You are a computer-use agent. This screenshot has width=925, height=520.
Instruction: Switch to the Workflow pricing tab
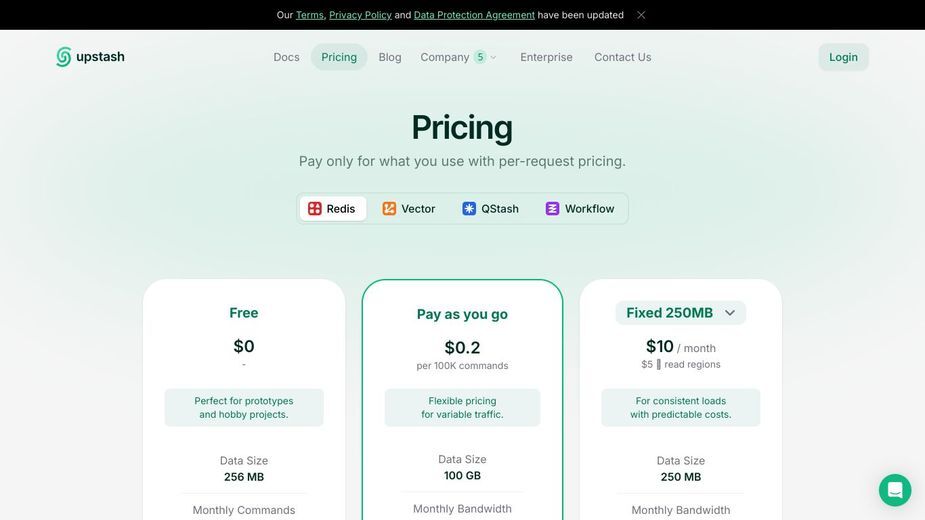(x=580, y=208)
